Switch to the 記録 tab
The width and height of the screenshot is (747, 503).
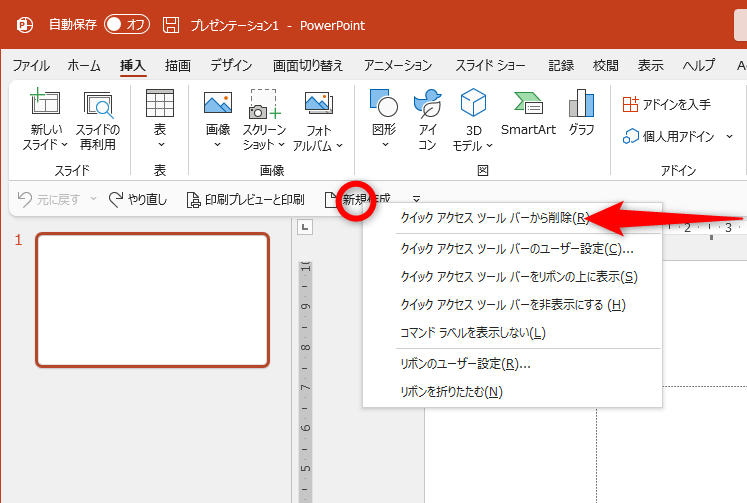561,65
